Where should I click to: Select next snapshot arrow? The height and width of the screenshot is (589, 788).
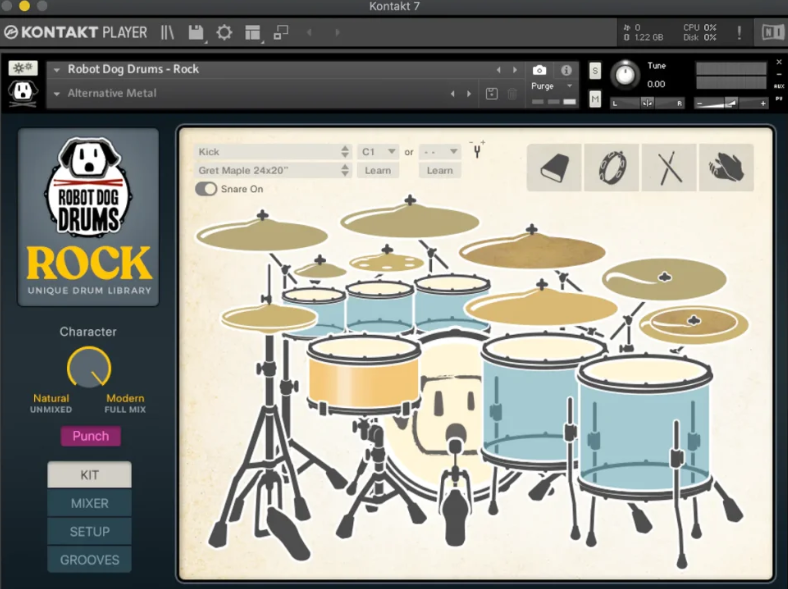click(469, 93)
